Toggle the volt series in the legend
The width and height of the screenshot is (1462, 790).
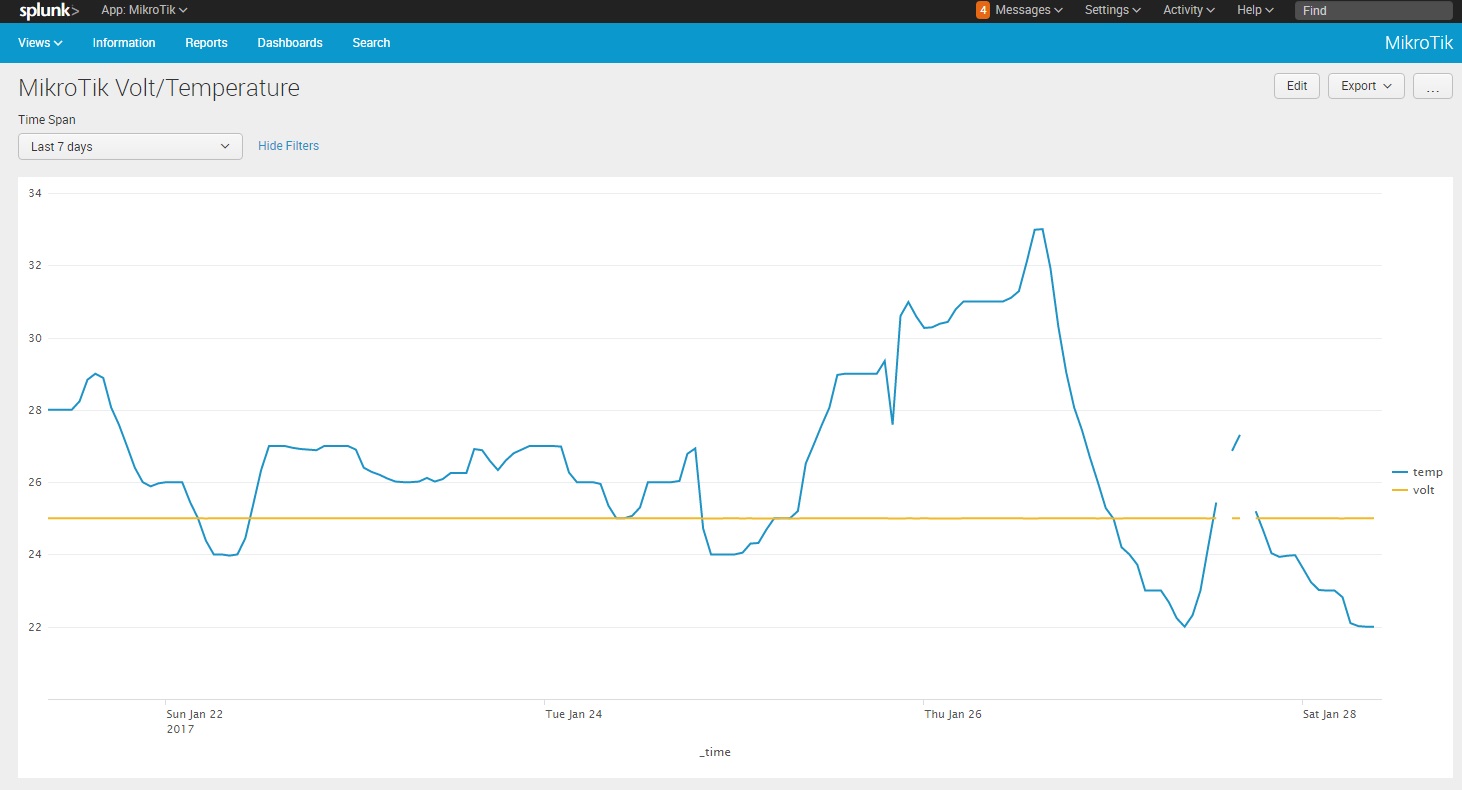point(1413,490)
